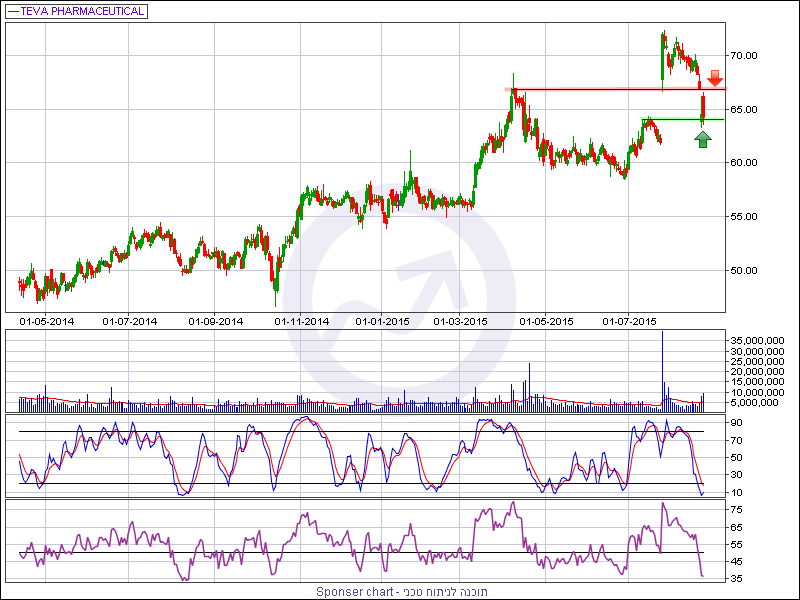Click the 10 level on stochastic panel axis
The width and height of the screenshot is (800, 600).
[x=735, y=492]
